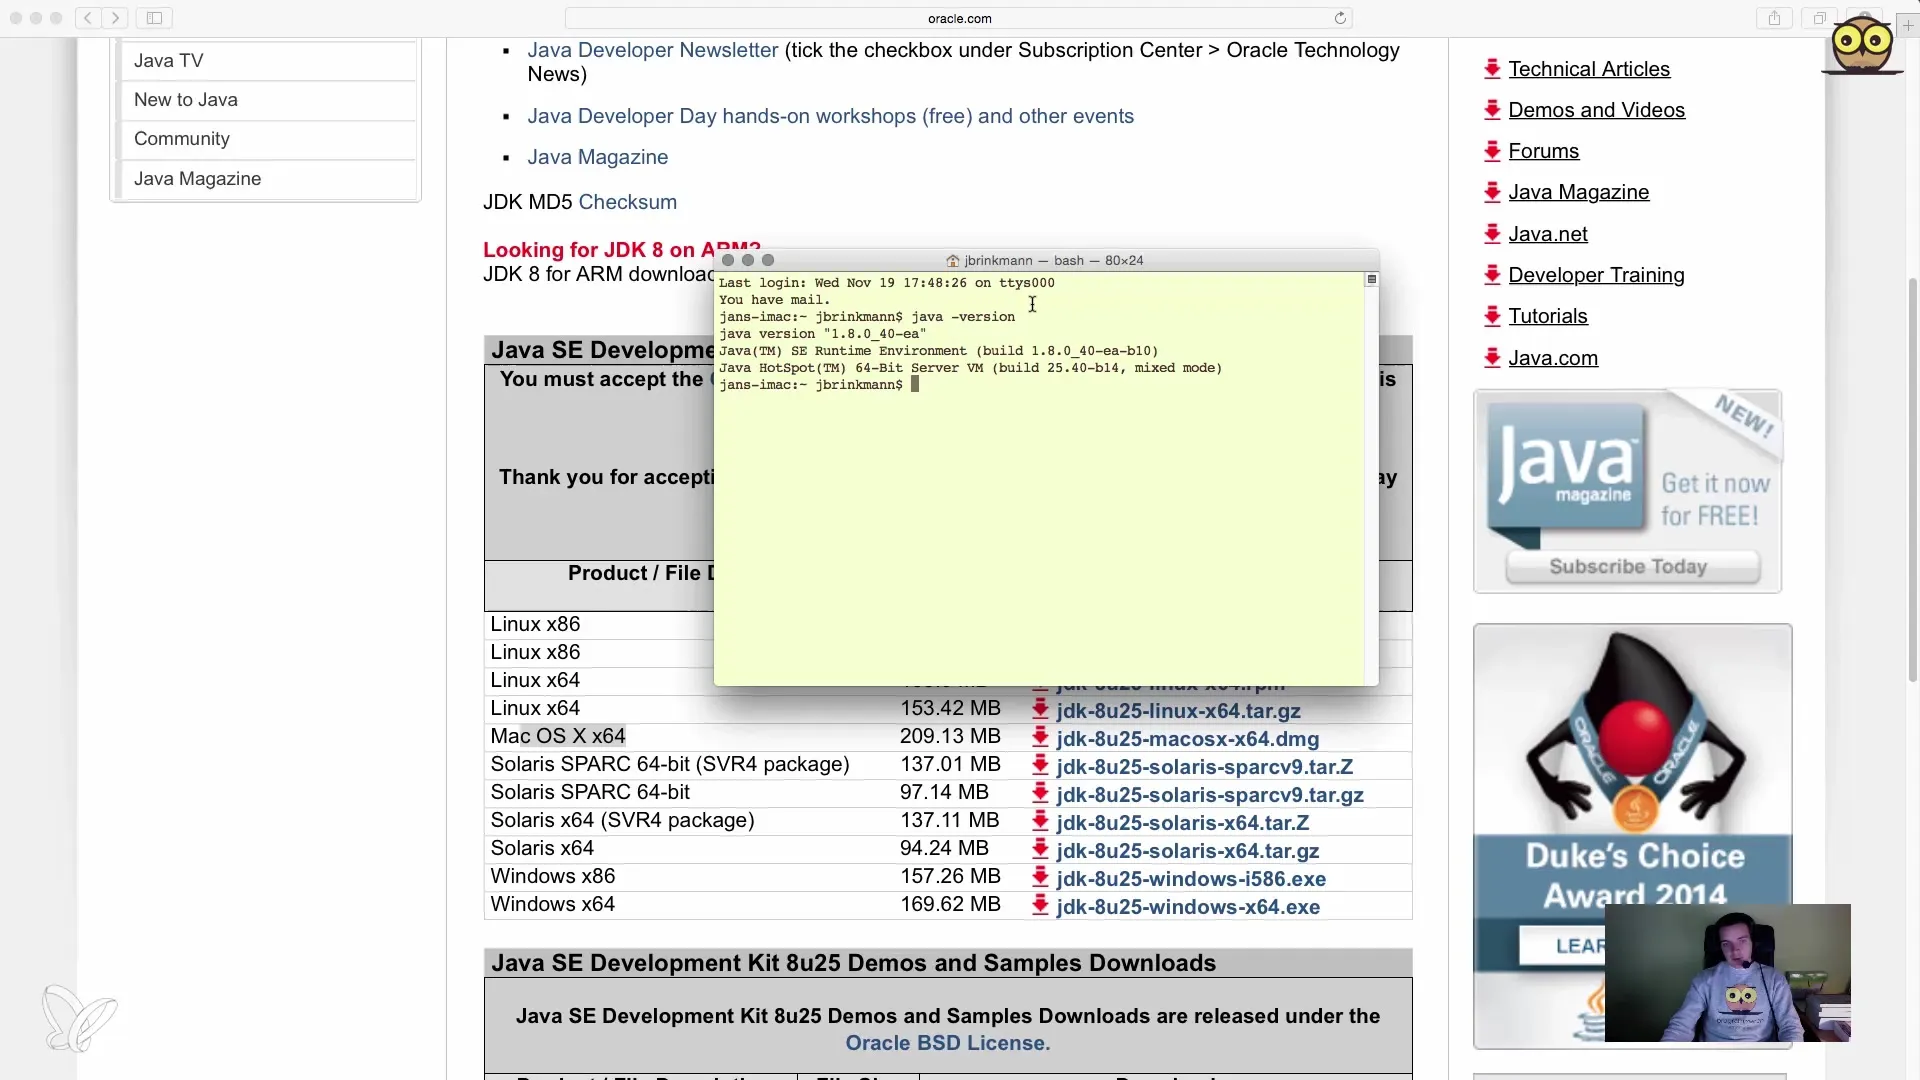
Task: Click Safari page vertical scrollbar
Action: click(1913, 480)
